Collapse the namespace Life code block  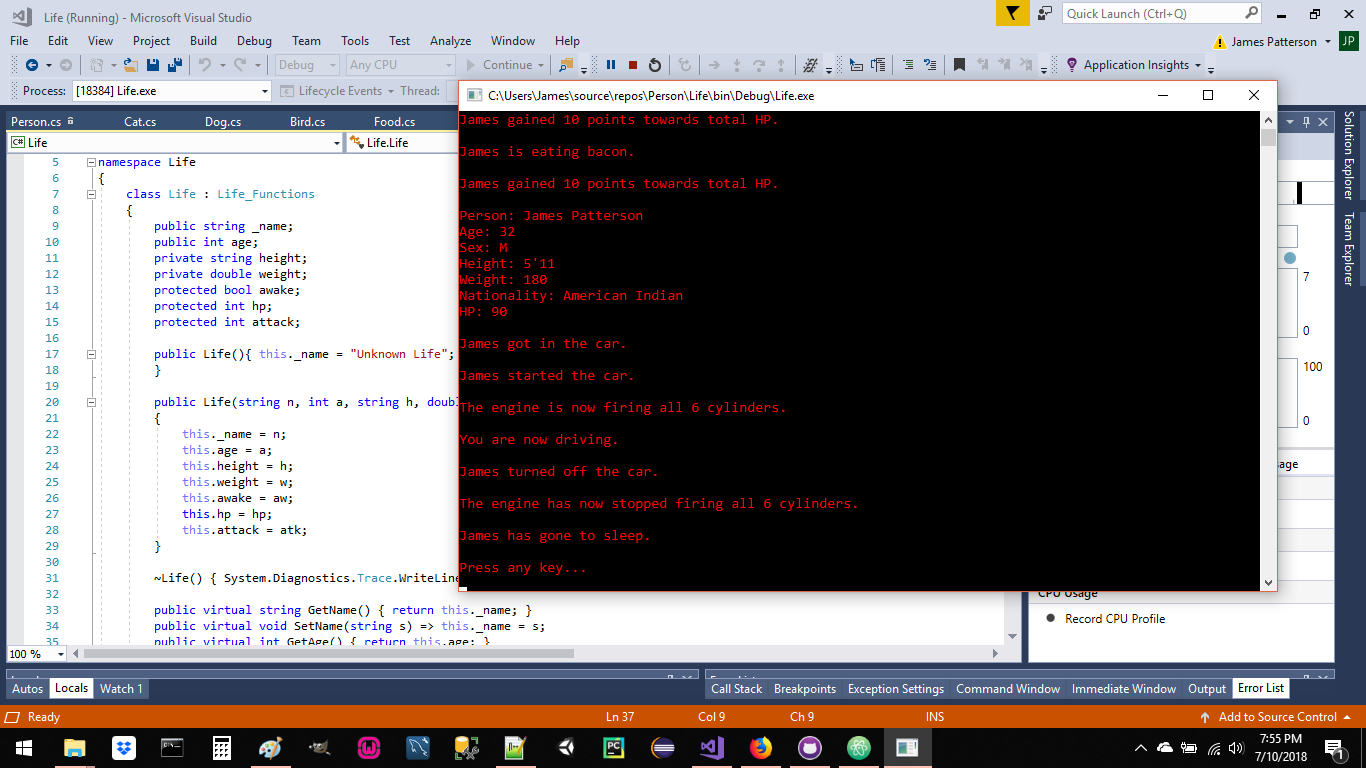pos(91,162)
